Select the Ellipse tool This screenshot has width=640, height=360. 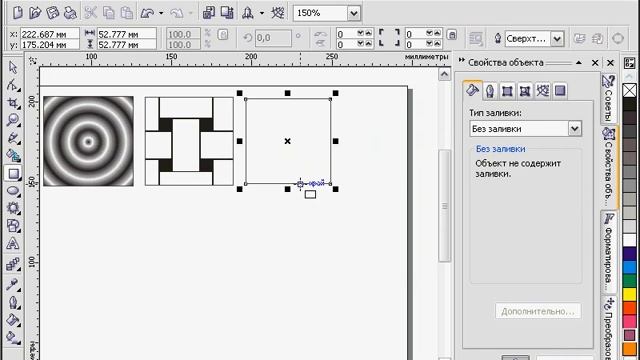tap(13, 191)
